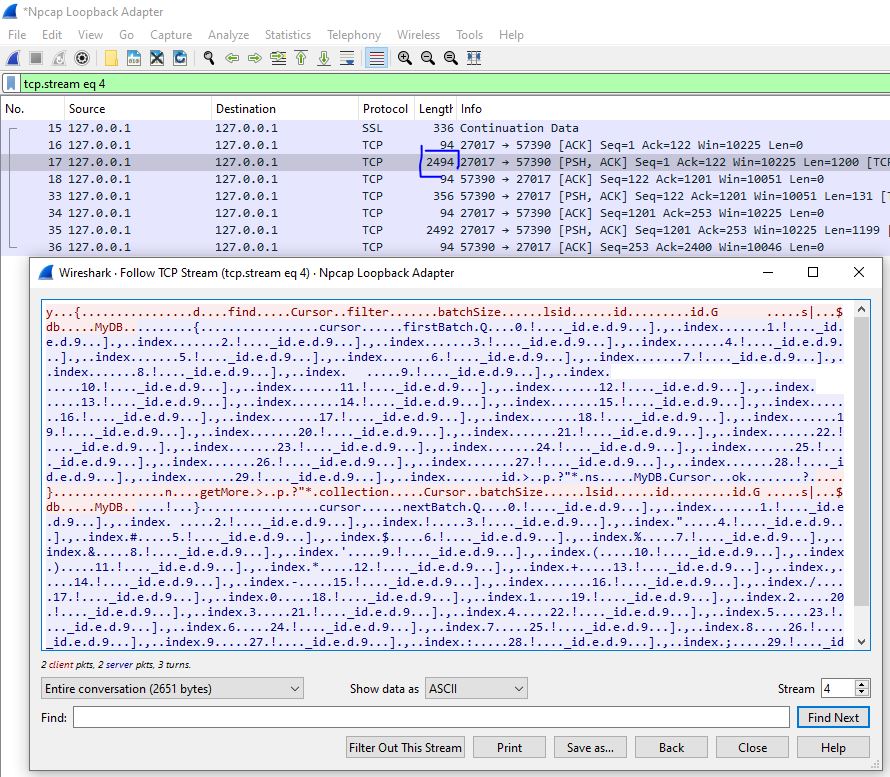890x777 pixels.
Task: Open the Go menu
Action: pos(127,35)
